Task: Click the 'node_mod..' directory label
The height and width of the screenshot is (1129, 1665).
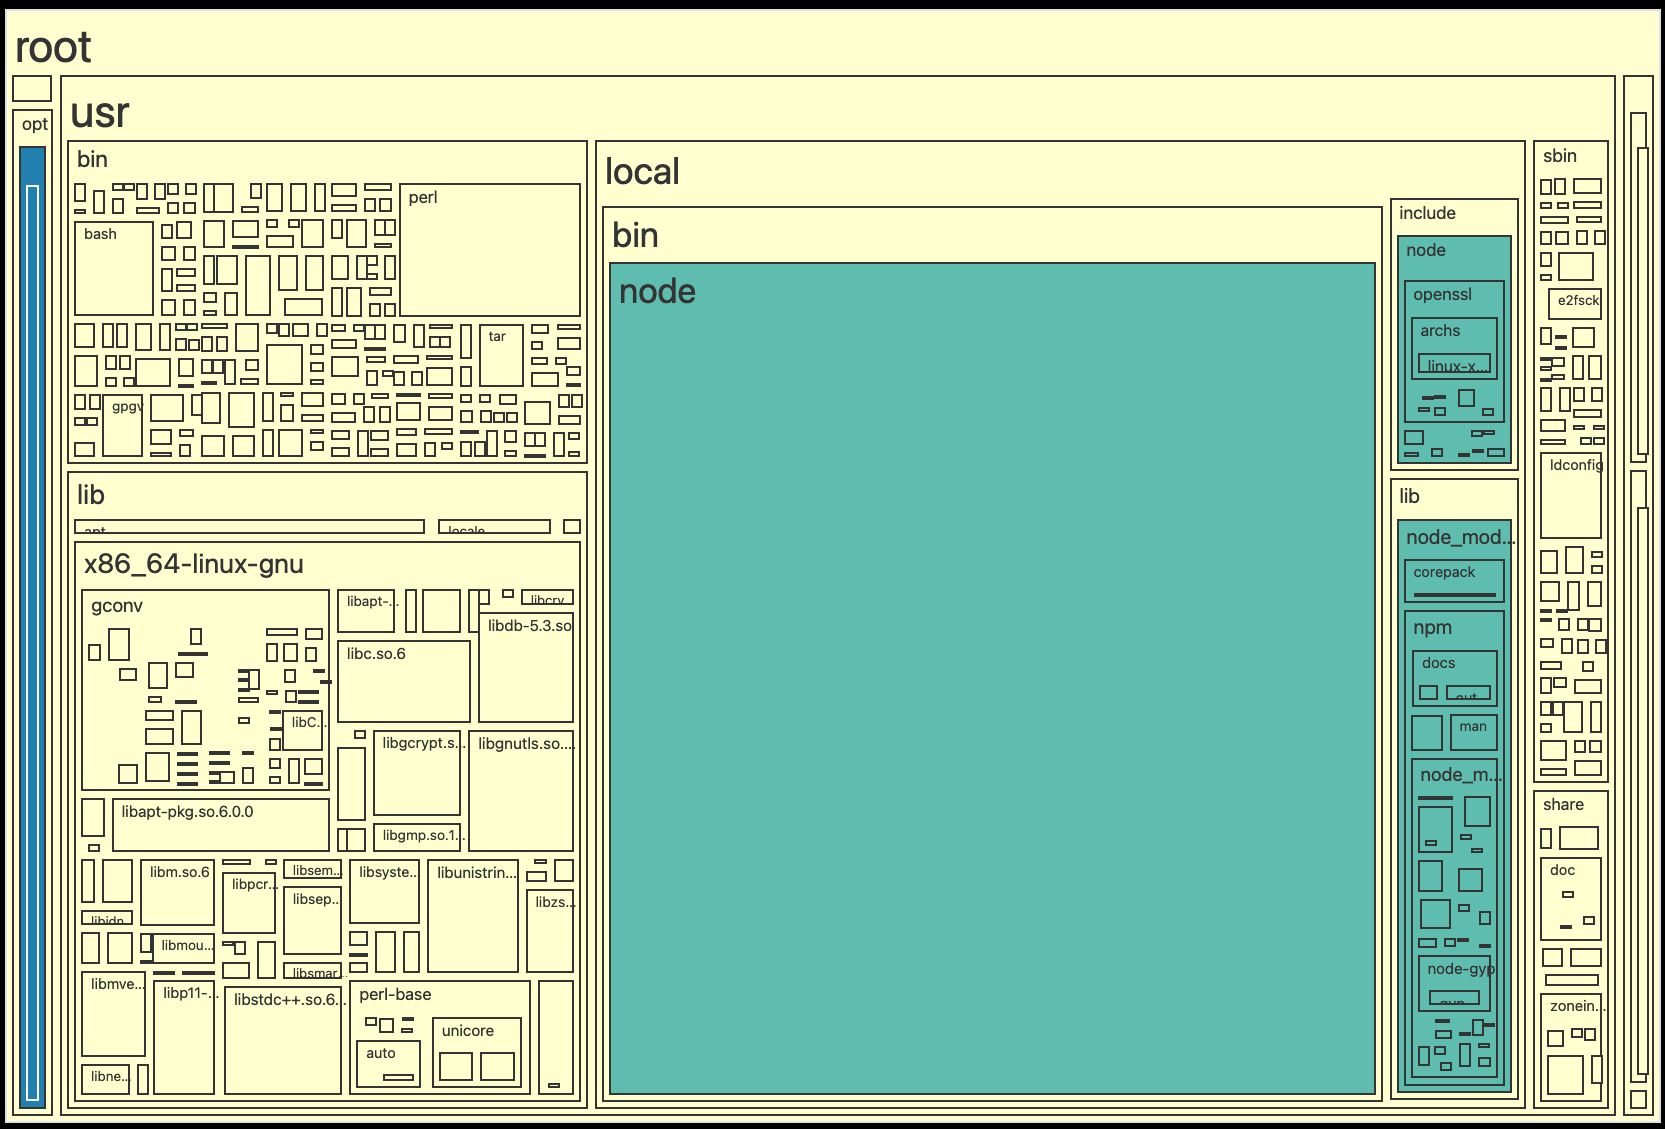Action: (1461, 538)
